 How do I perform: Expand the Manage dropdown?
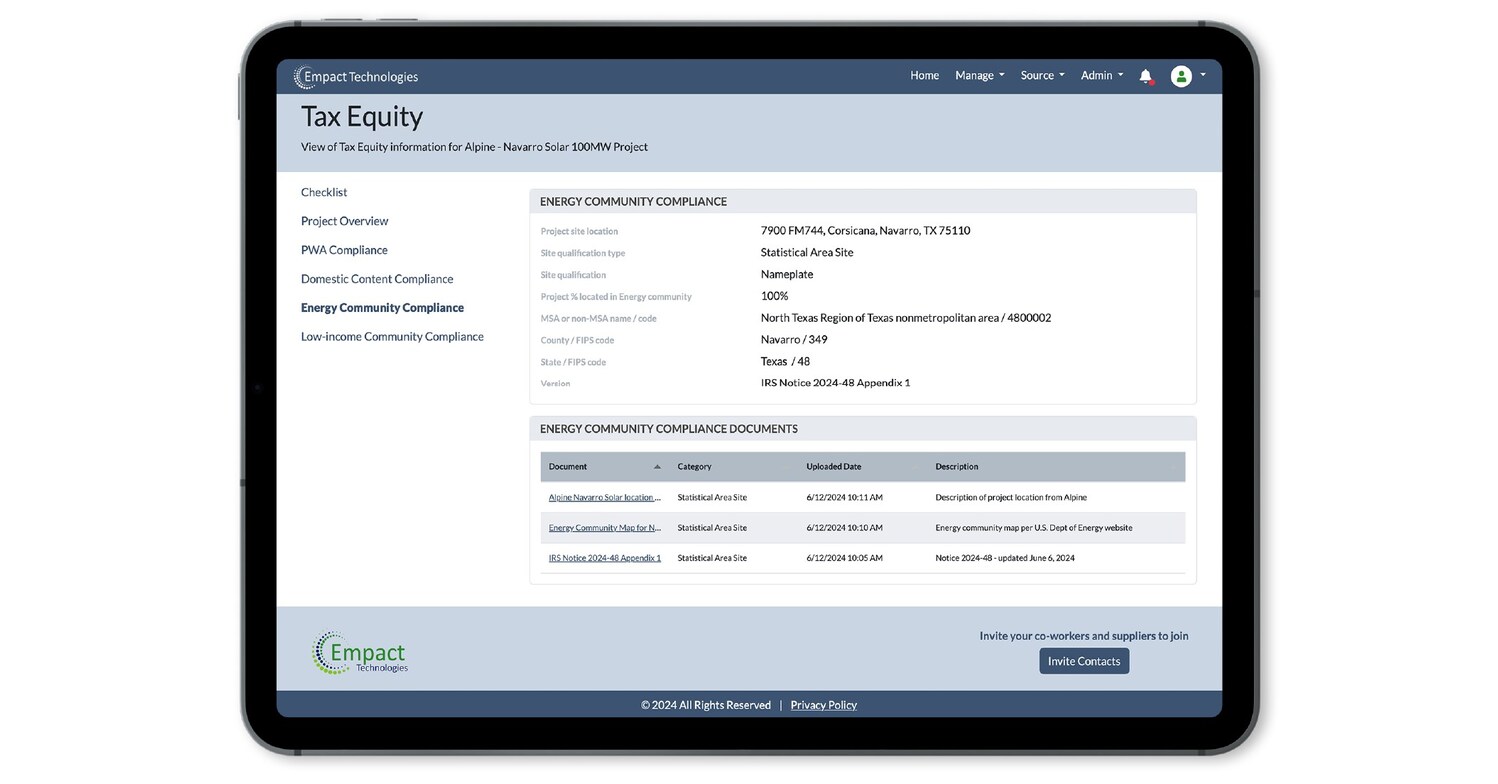click(977, 75)
